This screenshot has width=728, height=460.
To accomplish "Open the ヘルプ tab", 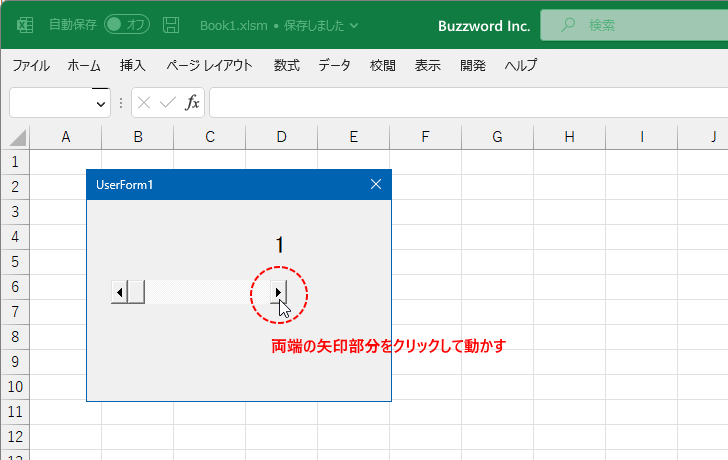I will [521, 65].
